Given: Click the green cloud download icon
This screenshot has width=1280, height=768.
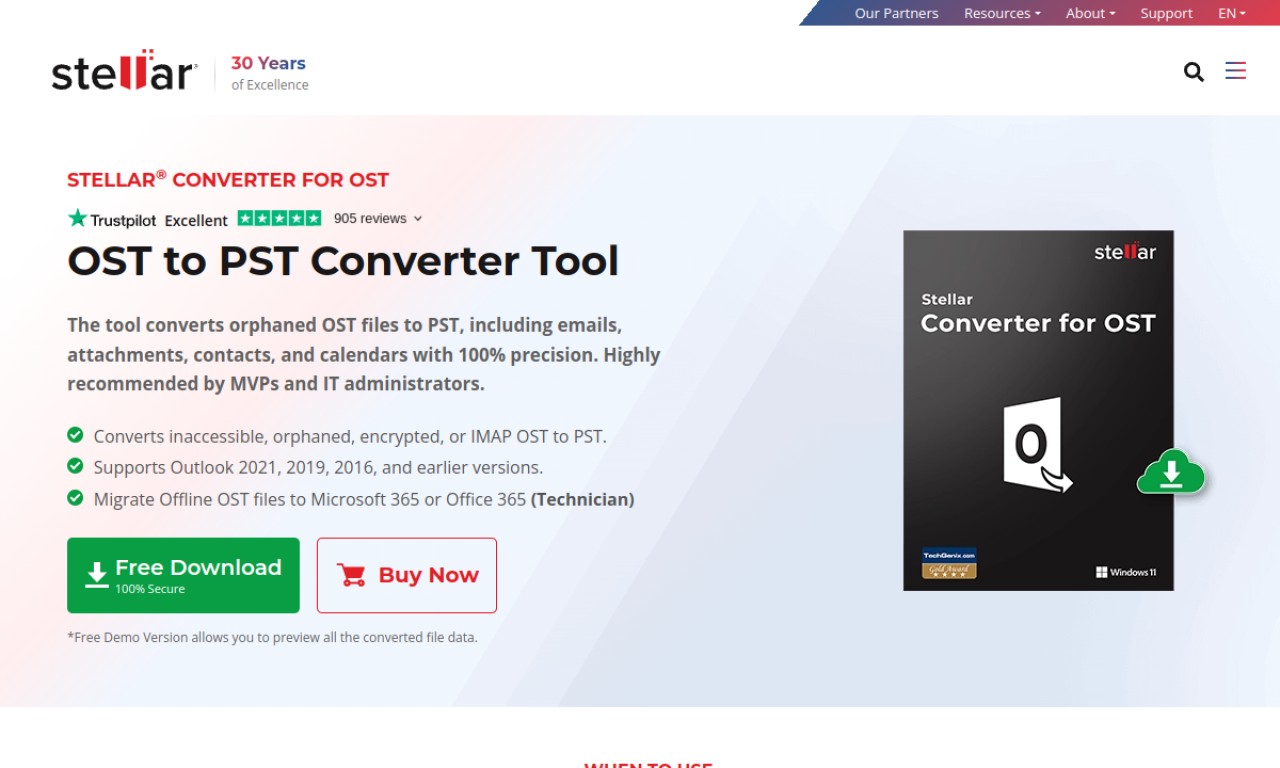Looking at the screenshot, I should 1172,471.
